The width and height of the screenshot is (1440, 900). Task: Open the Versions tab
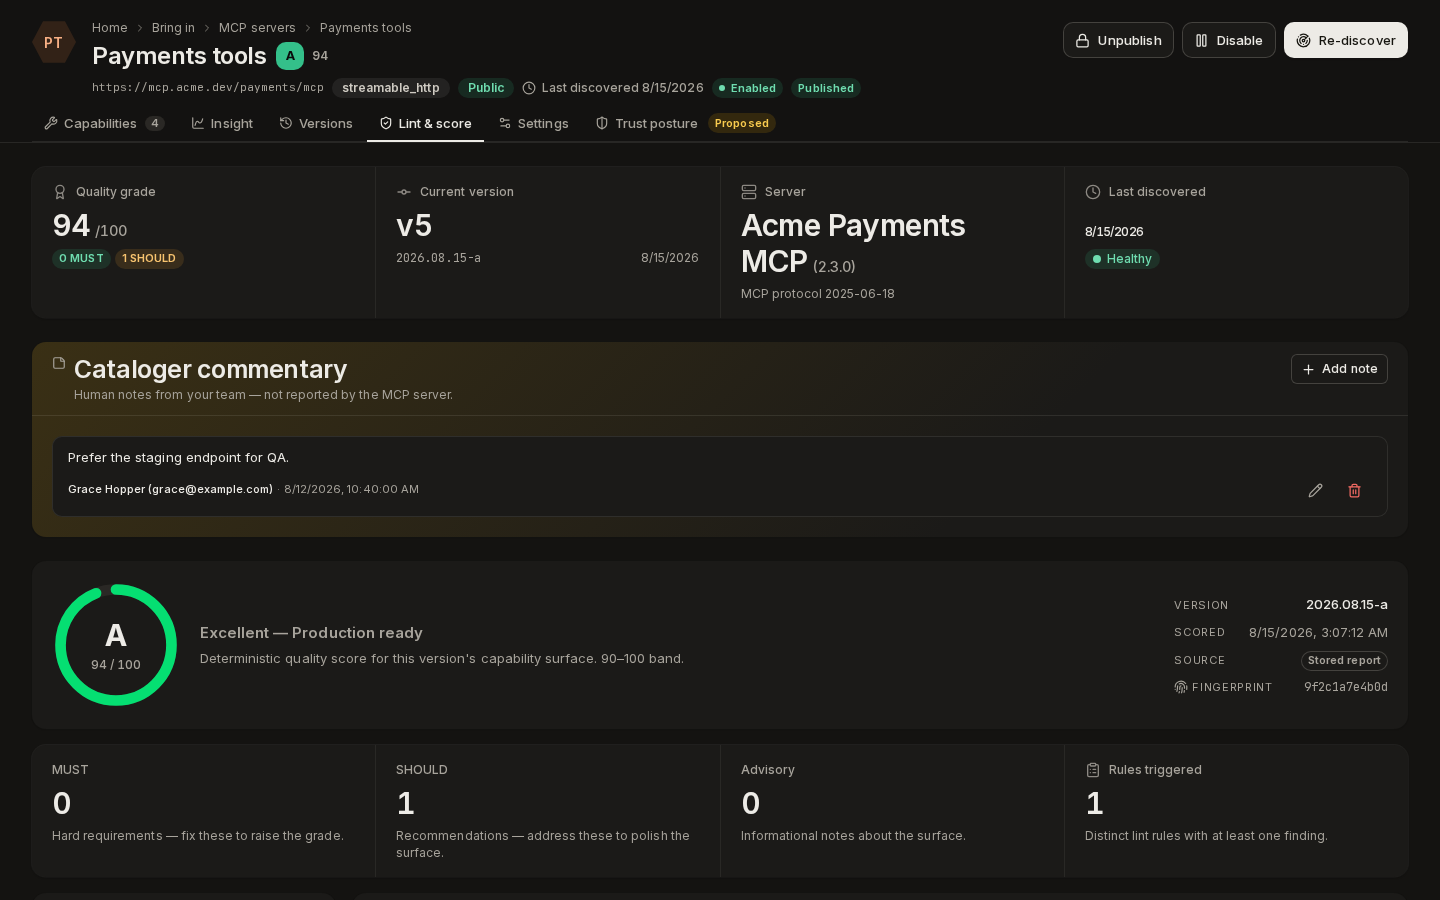[316, 124]
